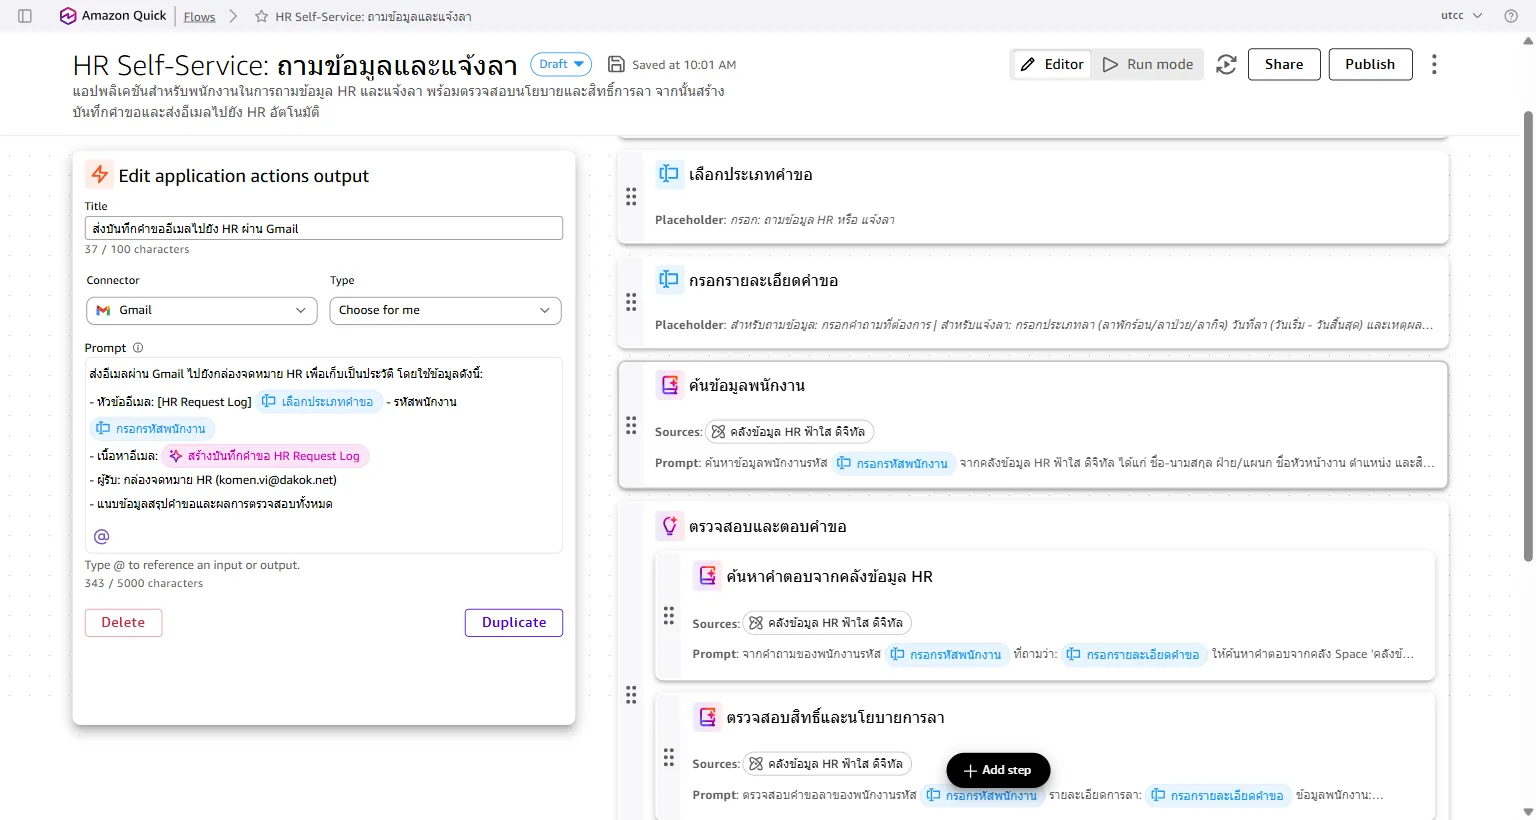Click the กรอกรหัสพนักงาน chip in the Gmail prompt
Viewport: 1536px width, 820px height.
tap(152, 429)
